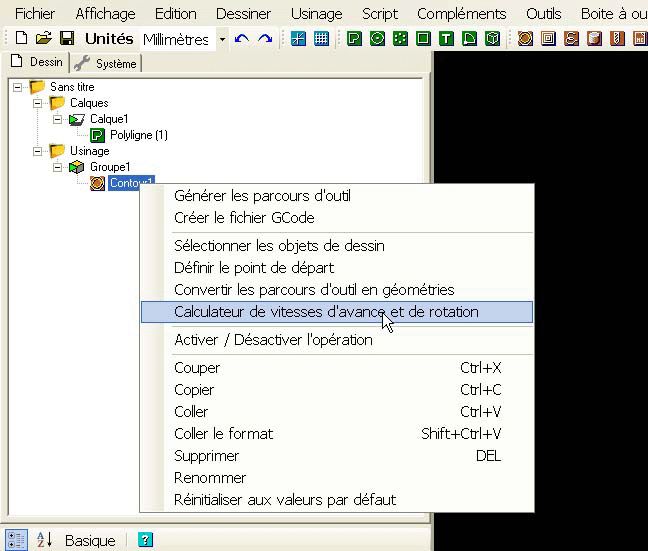
Task: Add a 3D profile machining operation
Action: 594,39
